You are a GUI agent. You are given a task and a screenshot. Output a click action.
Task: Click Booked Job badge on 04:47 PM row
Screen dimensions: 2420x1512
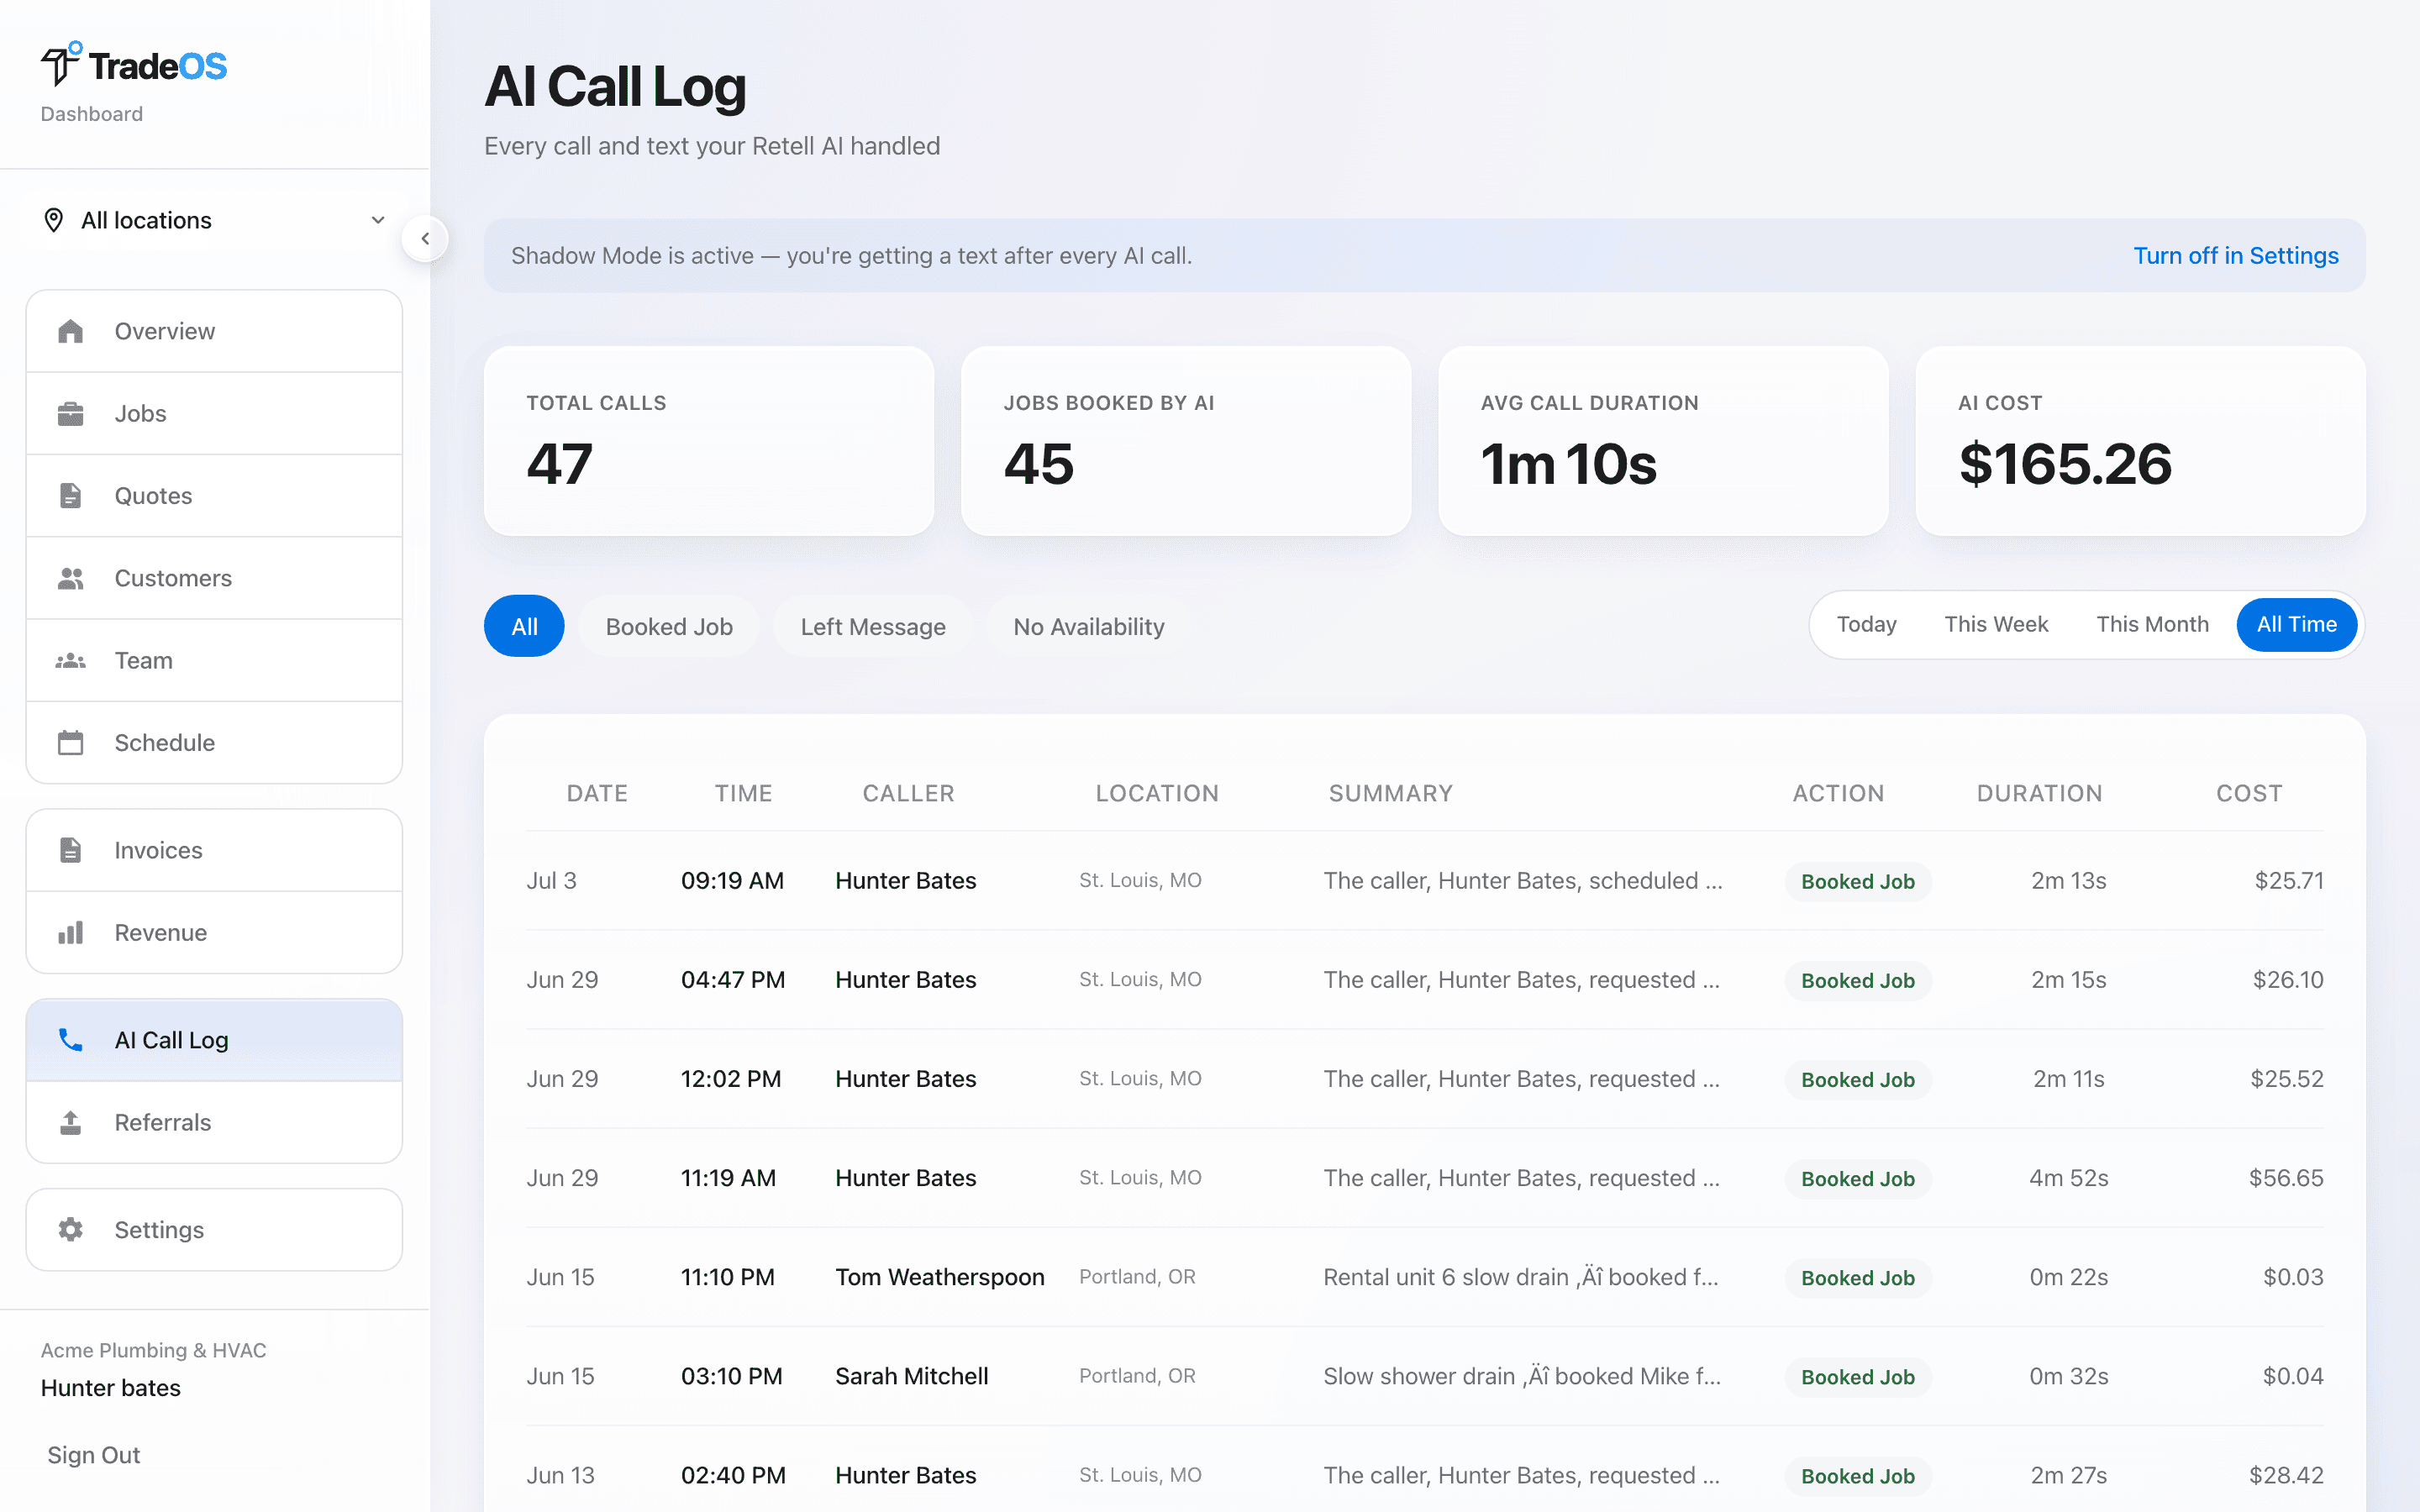coord(1858,980)
